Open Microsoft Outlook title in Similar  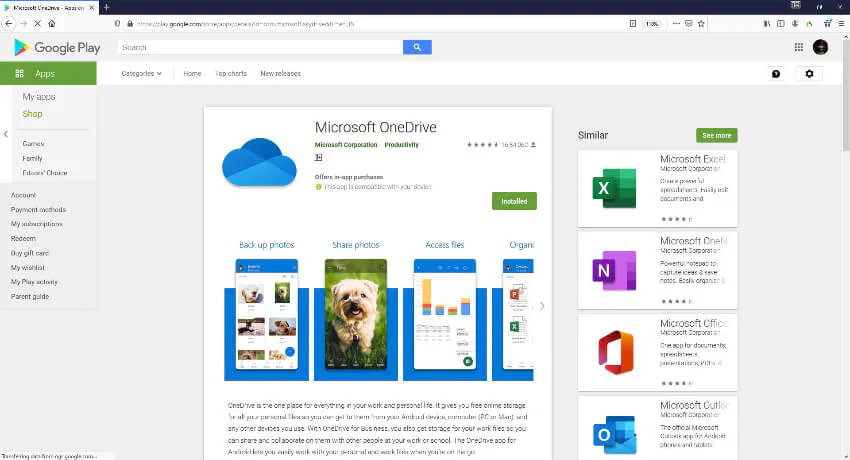694,405
